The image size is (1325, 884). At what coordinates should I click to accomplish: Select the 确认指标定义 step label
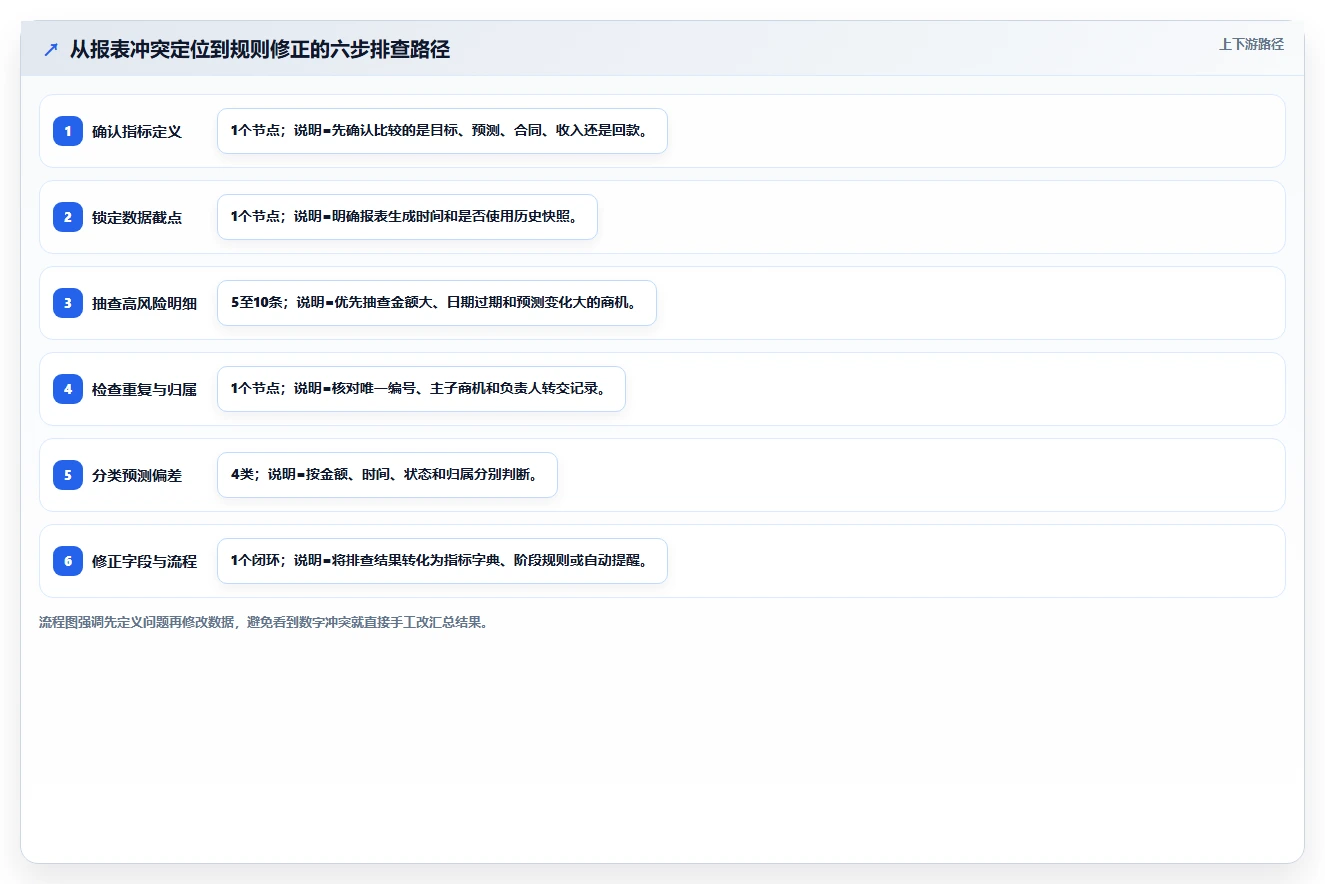tap(137, 131)
